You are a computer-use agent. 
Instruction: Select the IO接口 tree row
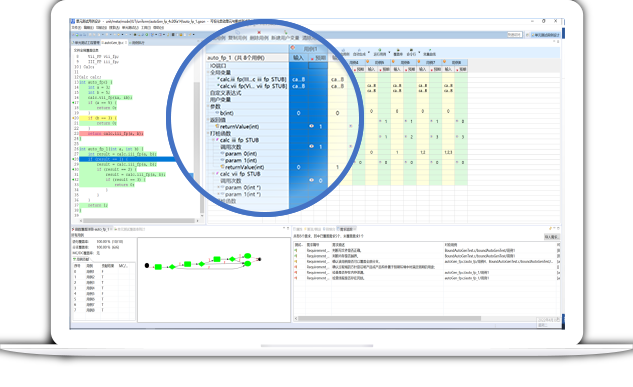click(x=247, y=66)
